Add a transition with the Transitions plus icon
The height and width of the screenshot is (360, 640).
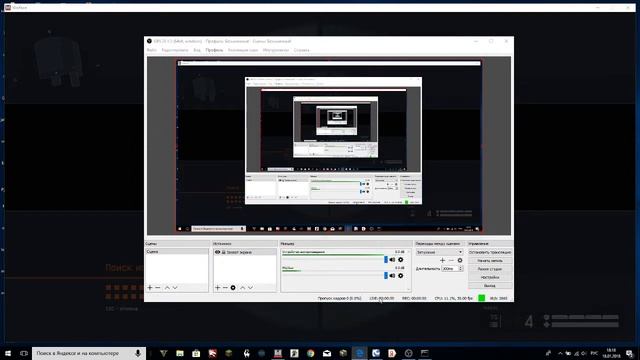[442, 260]
